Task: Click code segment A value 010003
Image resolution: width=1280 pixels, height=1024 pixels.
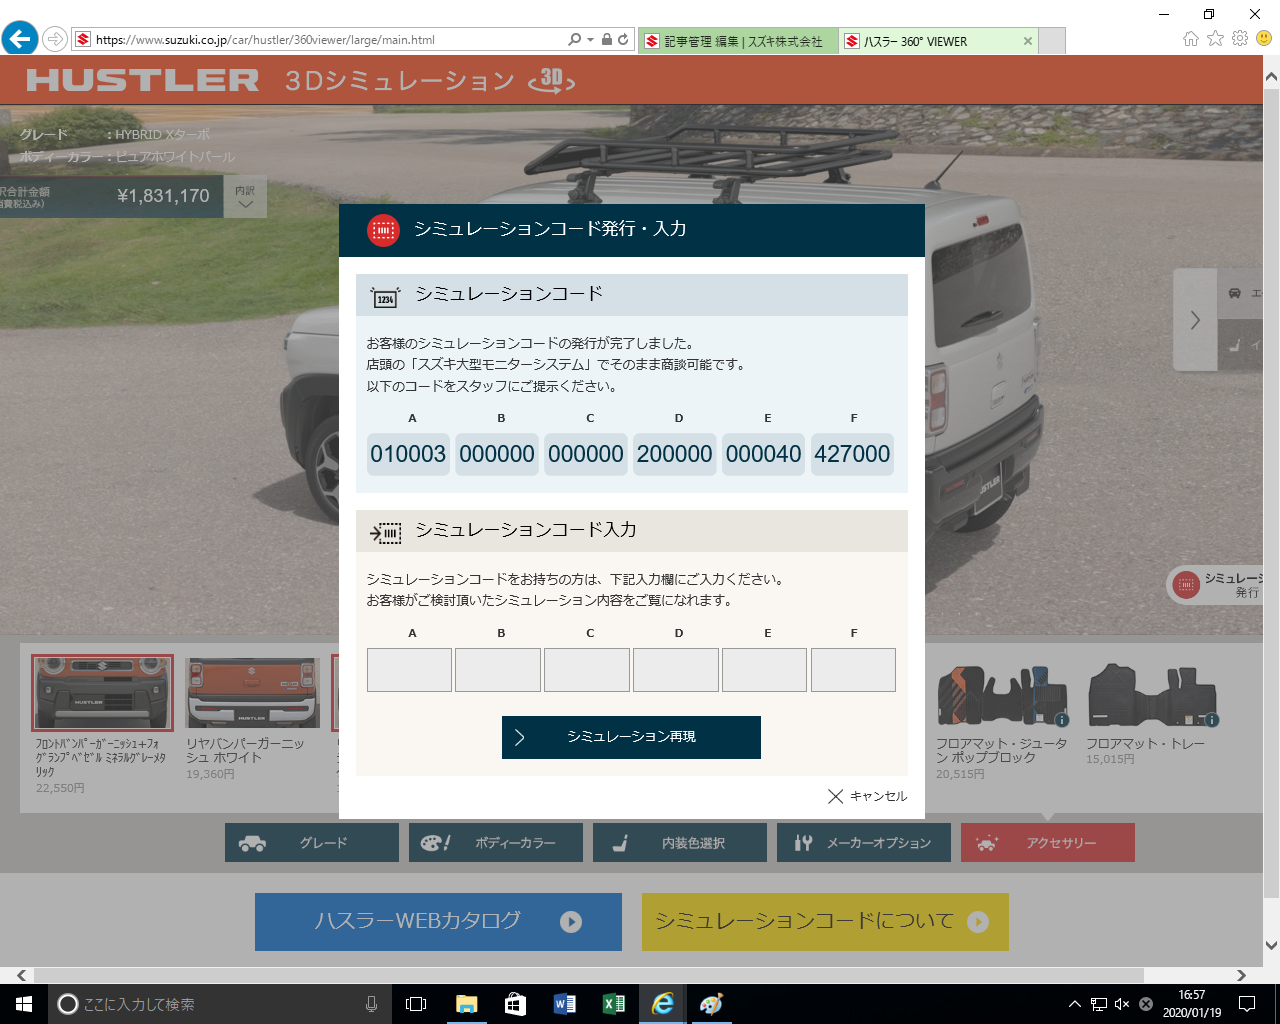Action: (x=408, y=454)
